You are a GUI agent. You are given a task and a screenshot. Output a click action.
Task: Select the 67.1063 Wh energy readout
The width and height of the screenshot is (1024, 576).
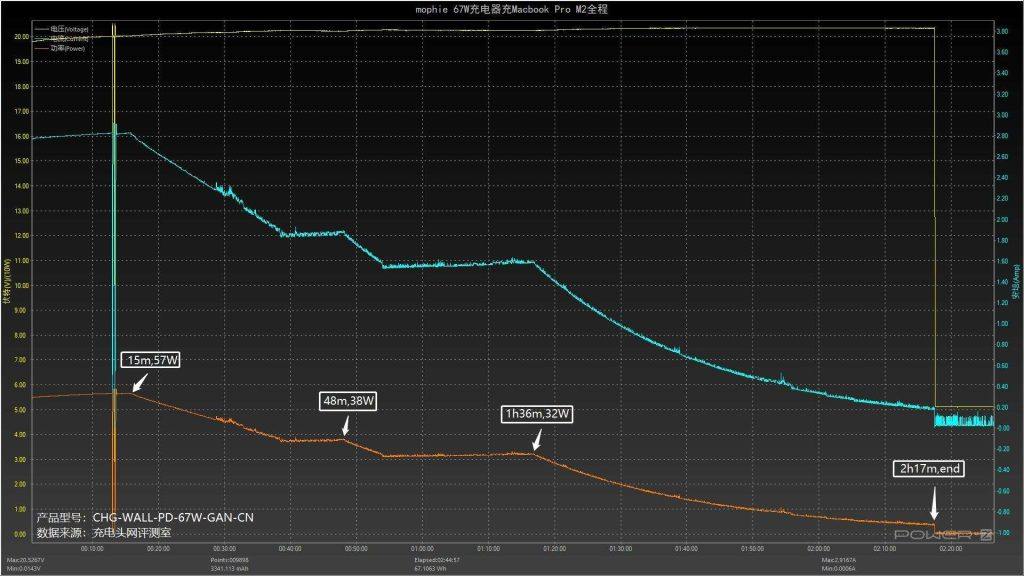click(429, 569)
